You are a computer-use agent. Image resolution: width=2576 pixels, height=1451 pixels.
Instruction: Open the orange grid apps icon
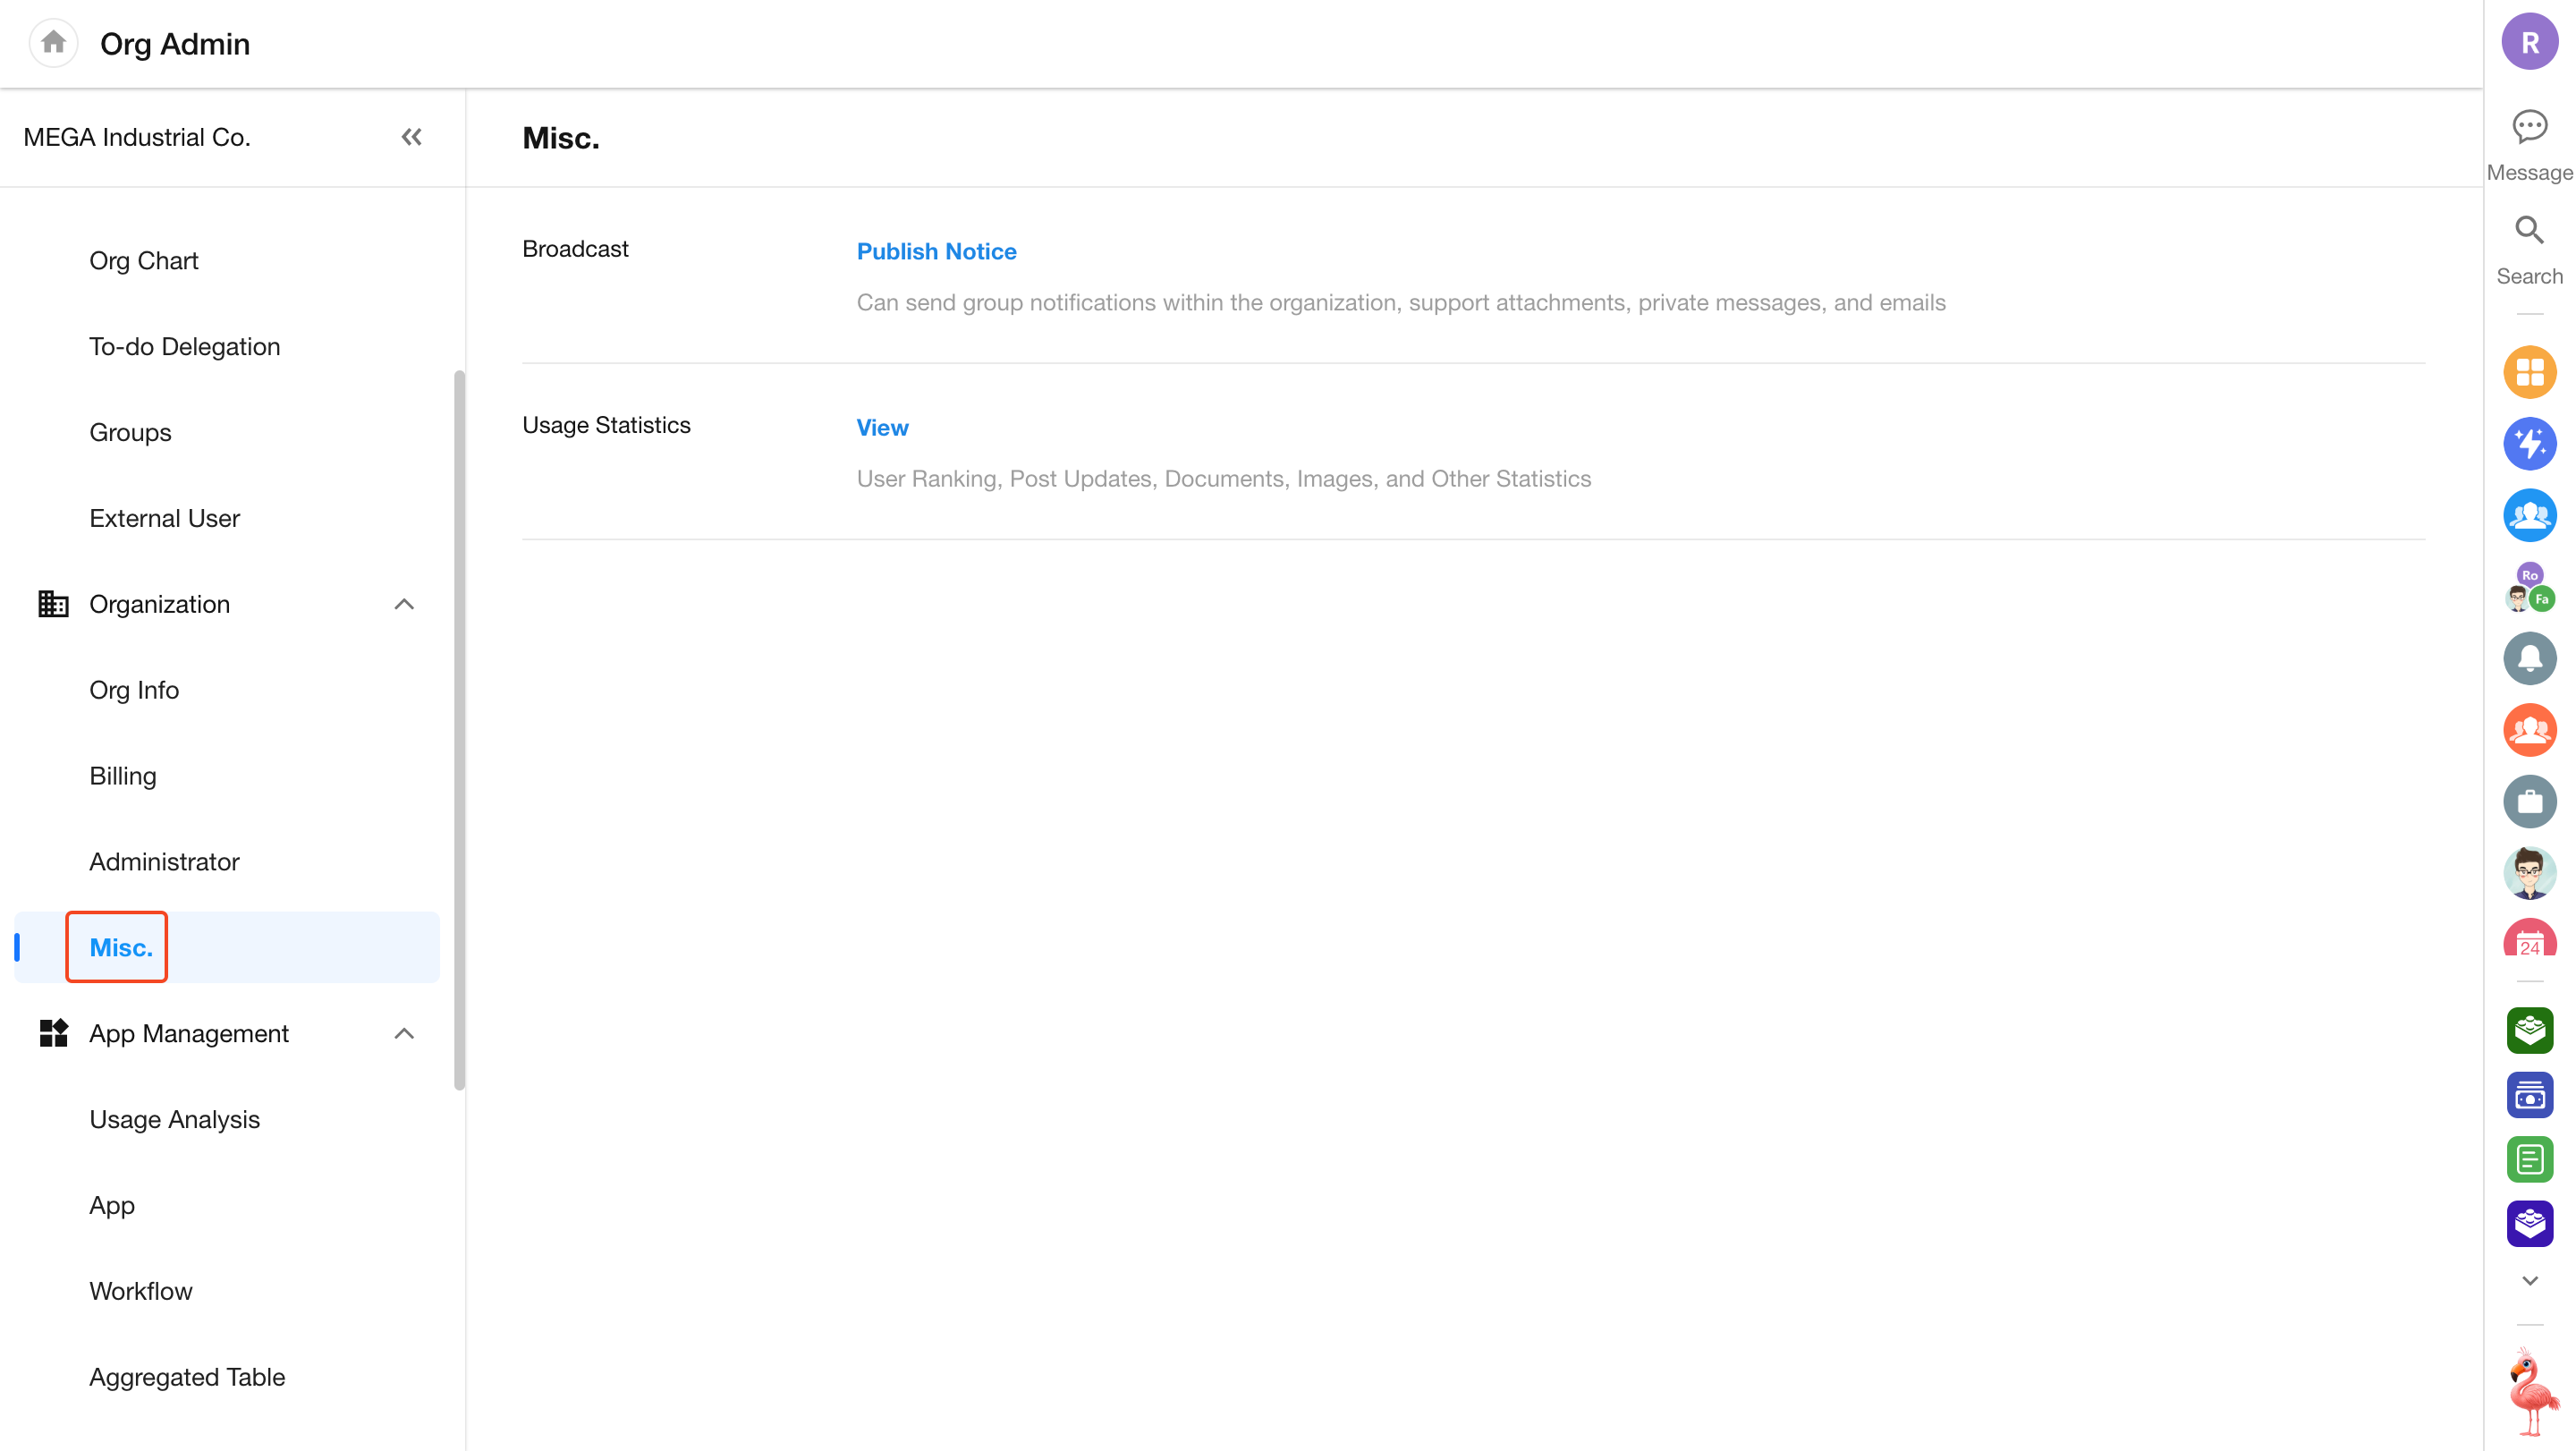2529,372
